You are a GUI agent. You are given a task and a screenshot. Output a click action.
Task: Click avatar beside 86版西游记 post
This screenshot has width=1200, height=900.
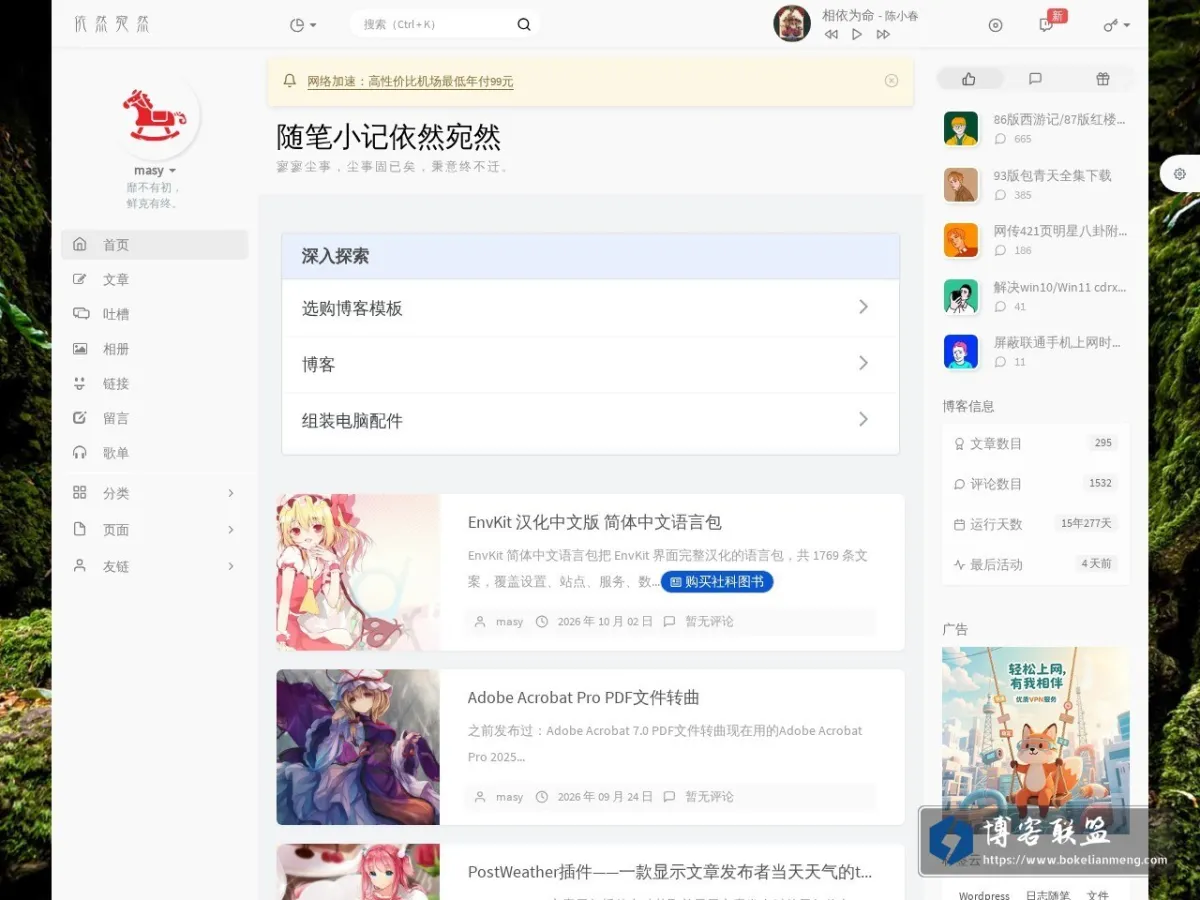pos(961,129)
